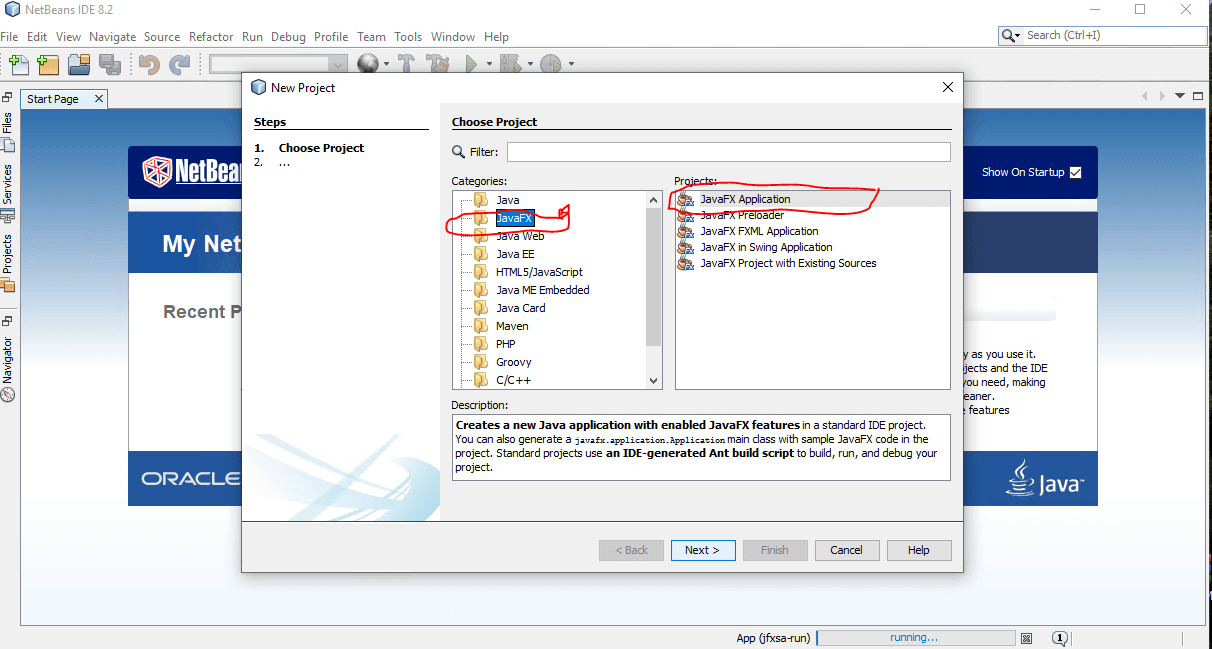Click the Filter text field
This screenshot has height=649, width=1212.
728,152
